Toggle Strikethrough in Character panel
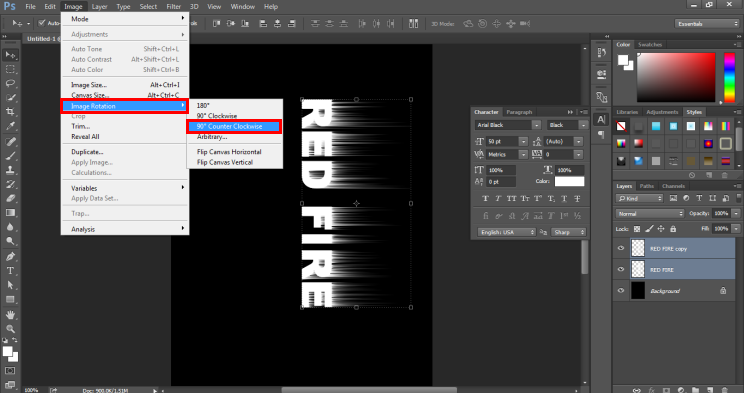The image size is (744, 393). [x=577, y=198]
